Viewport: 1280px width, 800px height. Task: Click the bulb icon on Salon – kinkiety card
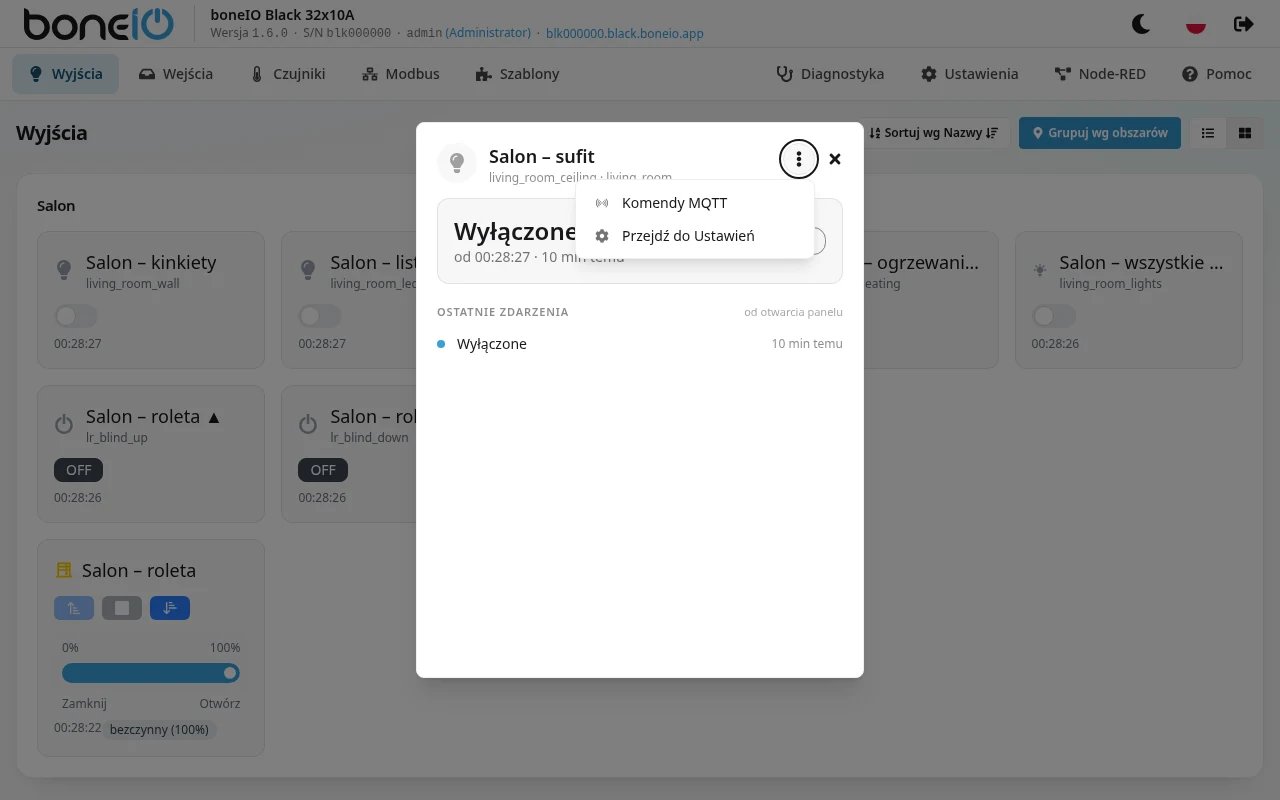64,269
